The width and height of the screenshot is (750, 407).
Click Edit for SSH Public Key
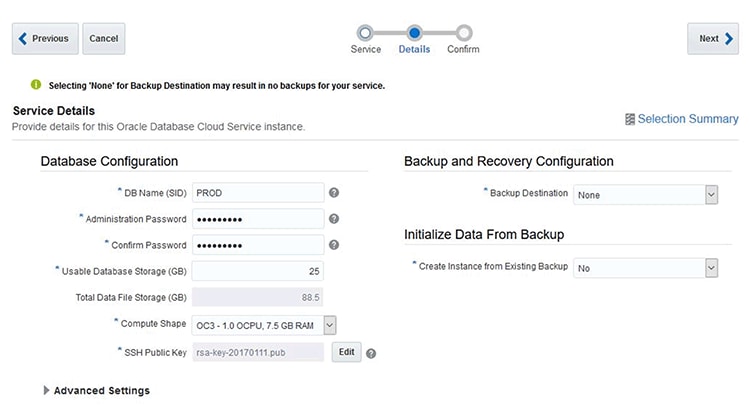click(x=345, y=352)
